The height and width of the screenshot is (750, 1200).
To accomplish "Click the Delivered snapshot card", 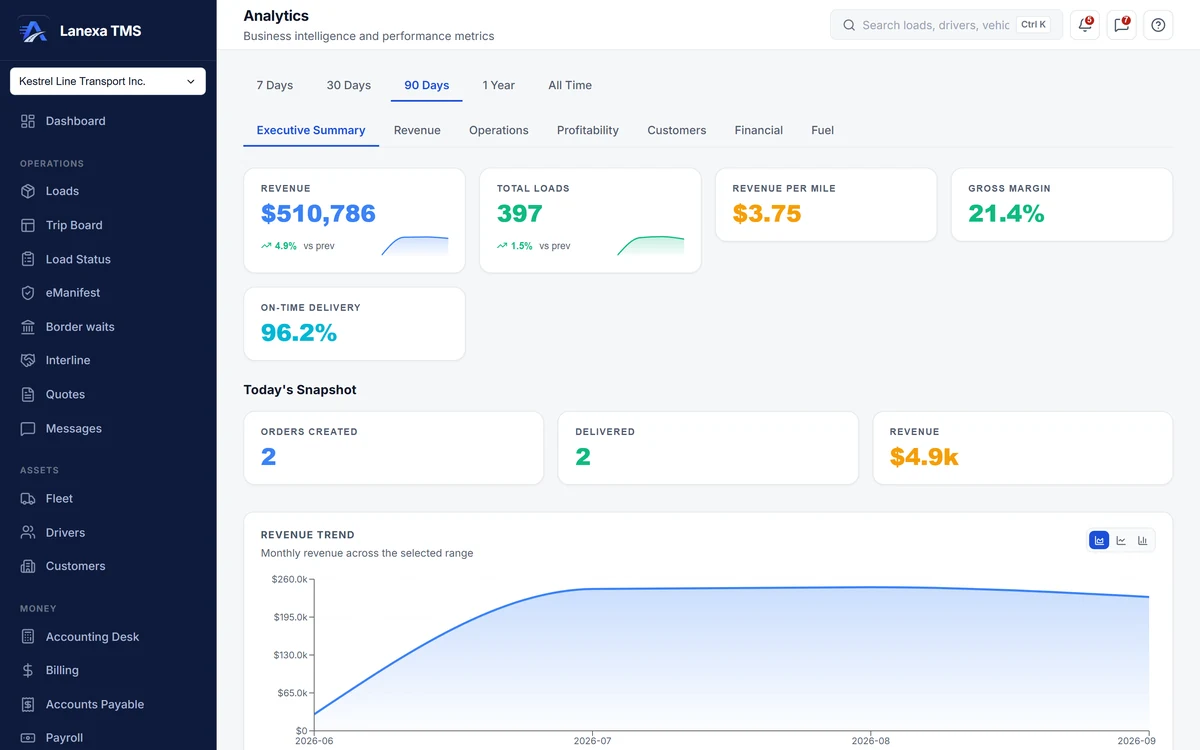I will 708,448.
